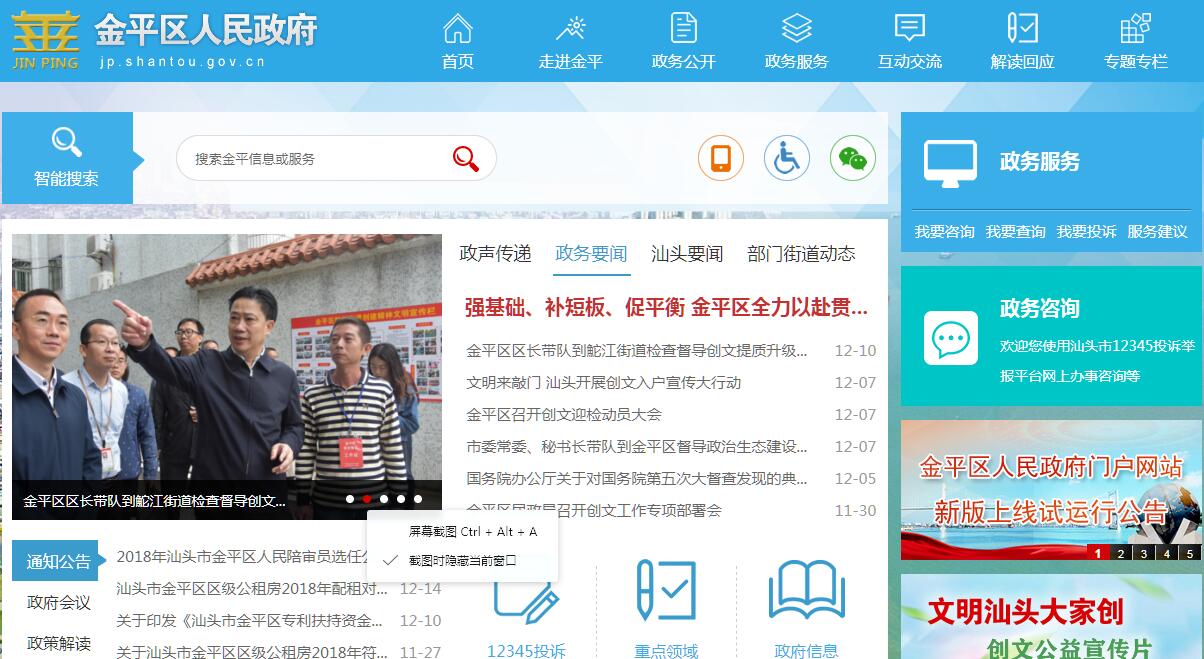Viewport: 1204px width, 659px height.
Task: Open 政务公开 document icon
Action: (x=683, y=28)
